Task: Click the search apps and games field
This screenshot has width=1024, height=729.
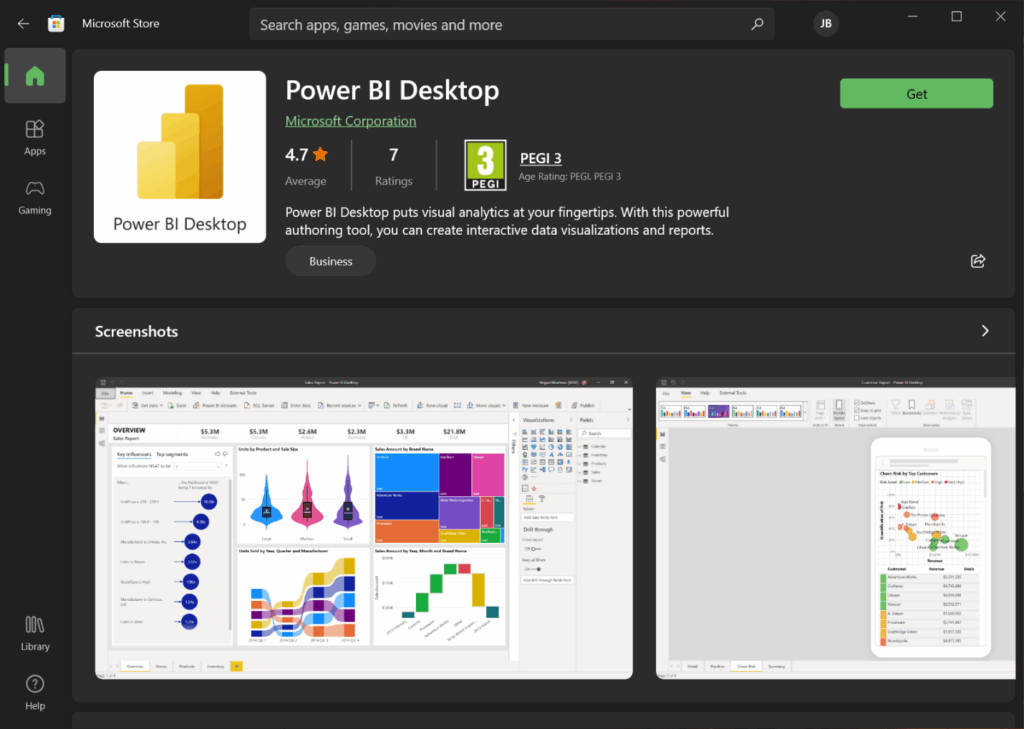Action: click(x=500, y=24)
